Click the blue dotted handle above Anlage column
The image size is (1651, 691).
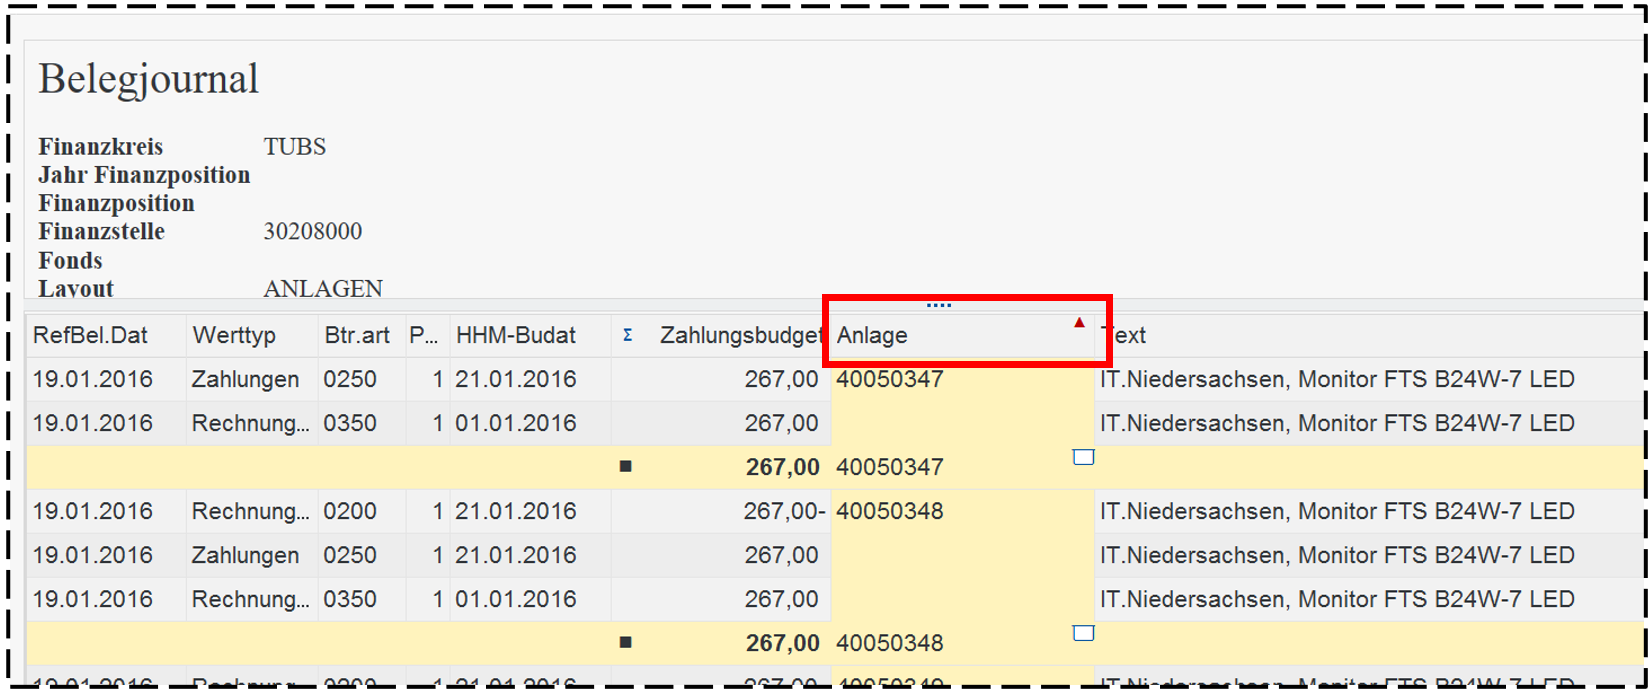point(938,305)
